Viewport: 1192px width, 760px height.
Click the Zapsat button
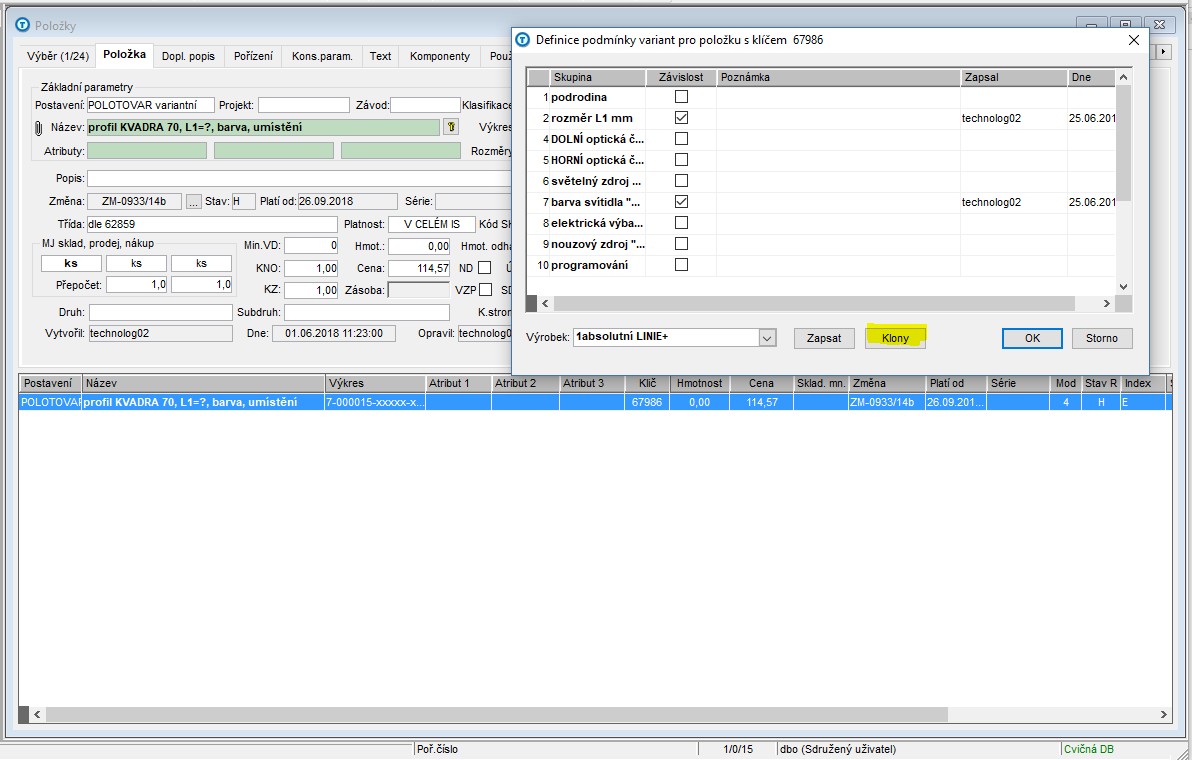824,338
